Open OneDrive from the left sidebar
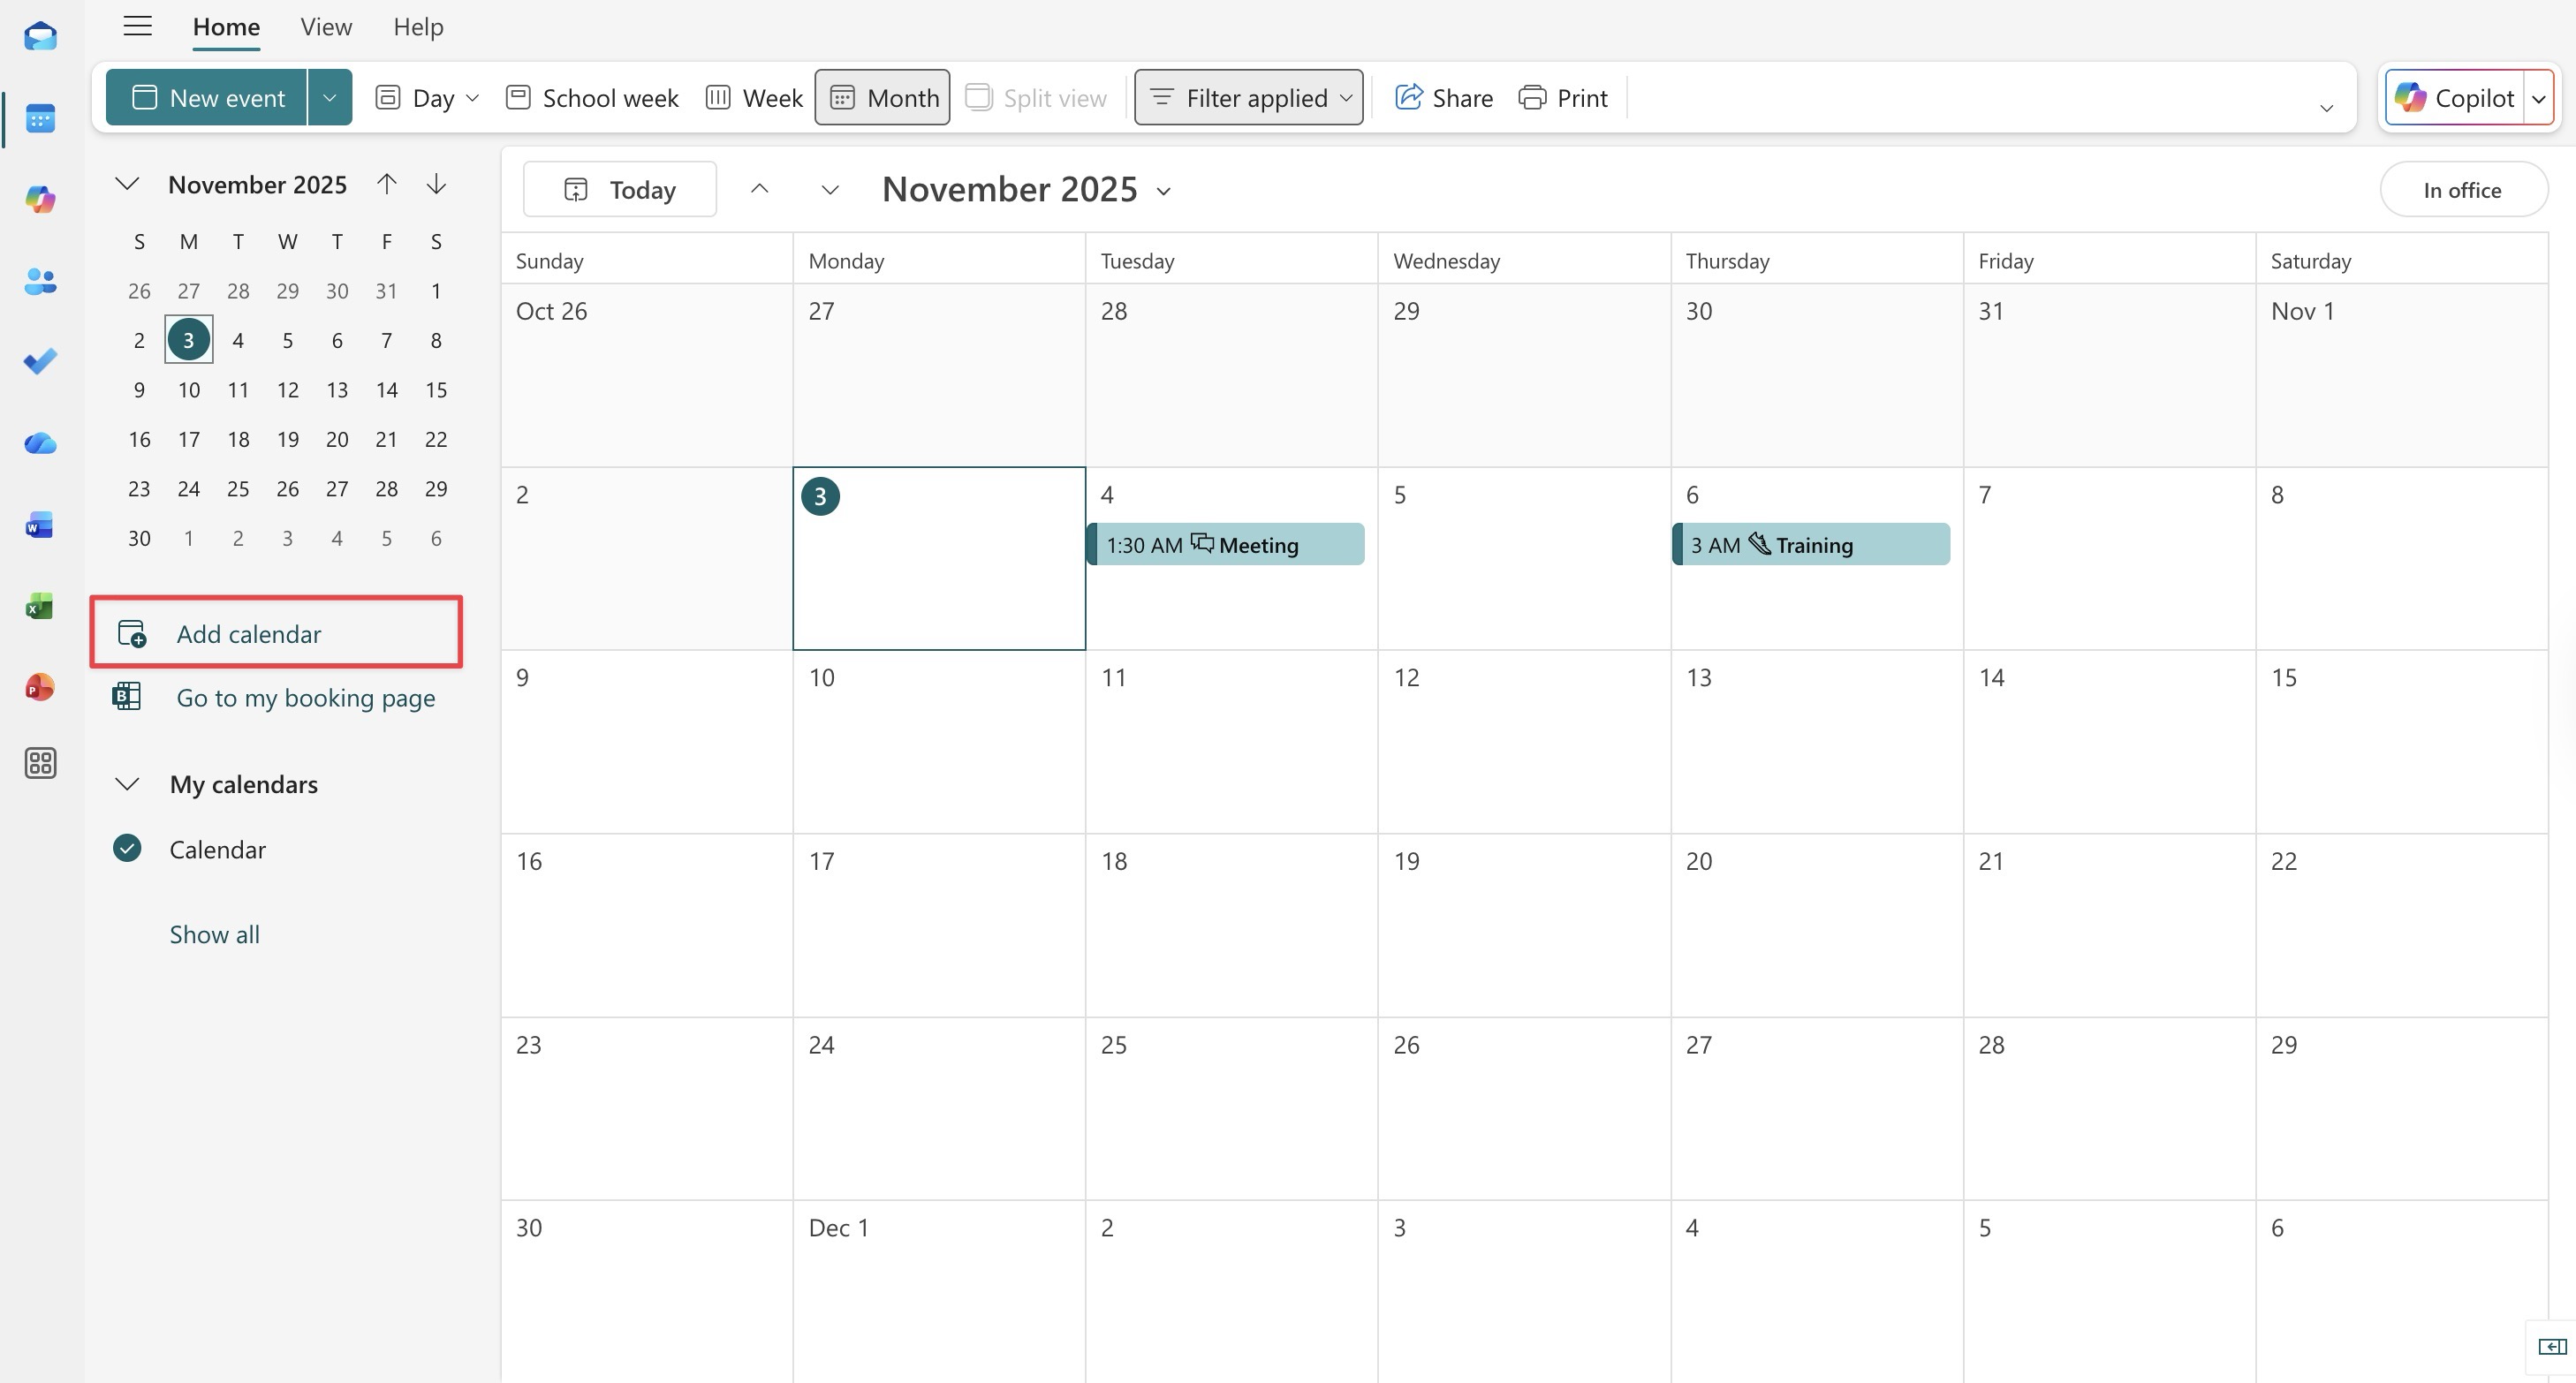 point(40,443)
